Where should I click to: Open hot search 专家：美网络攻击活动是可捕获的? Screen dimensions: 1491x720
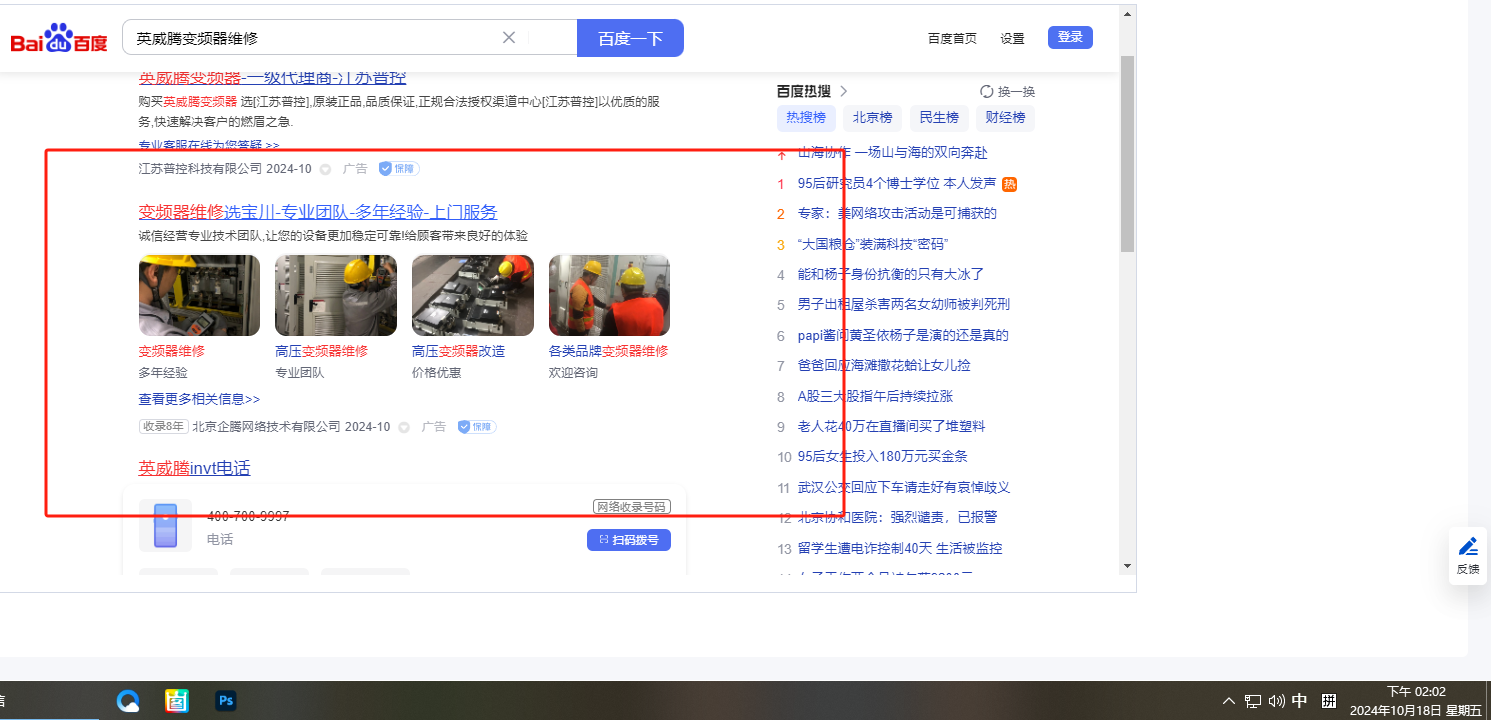[897, 213]
